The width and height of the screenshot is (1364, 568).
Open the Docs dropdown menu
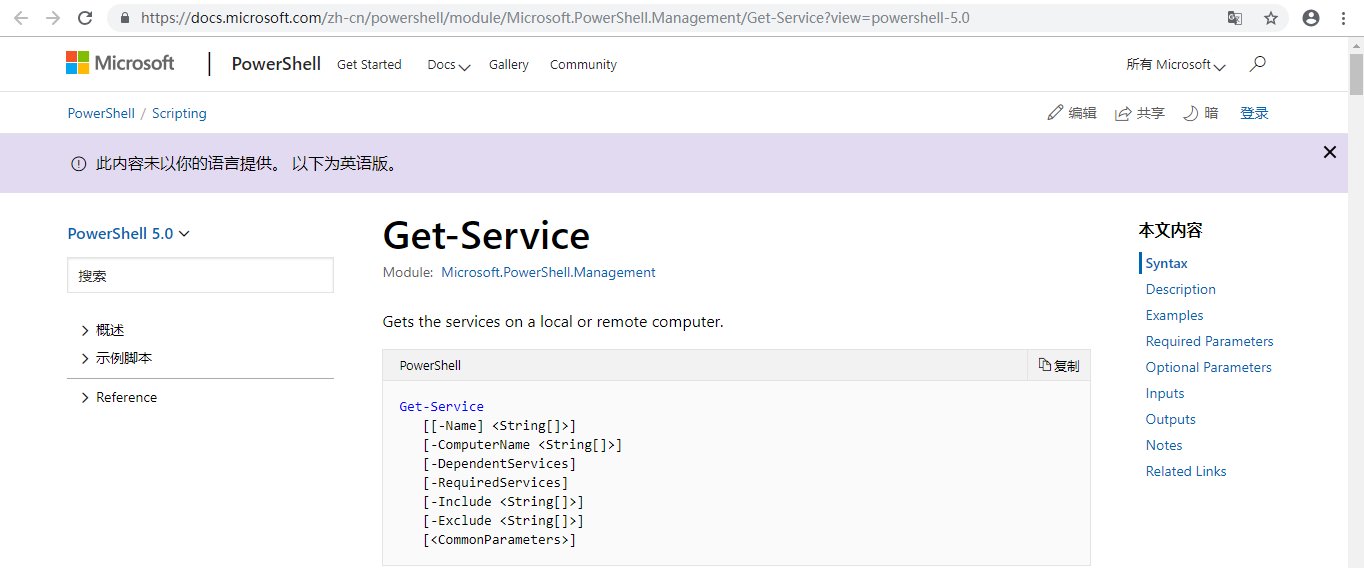coord(448,65)
